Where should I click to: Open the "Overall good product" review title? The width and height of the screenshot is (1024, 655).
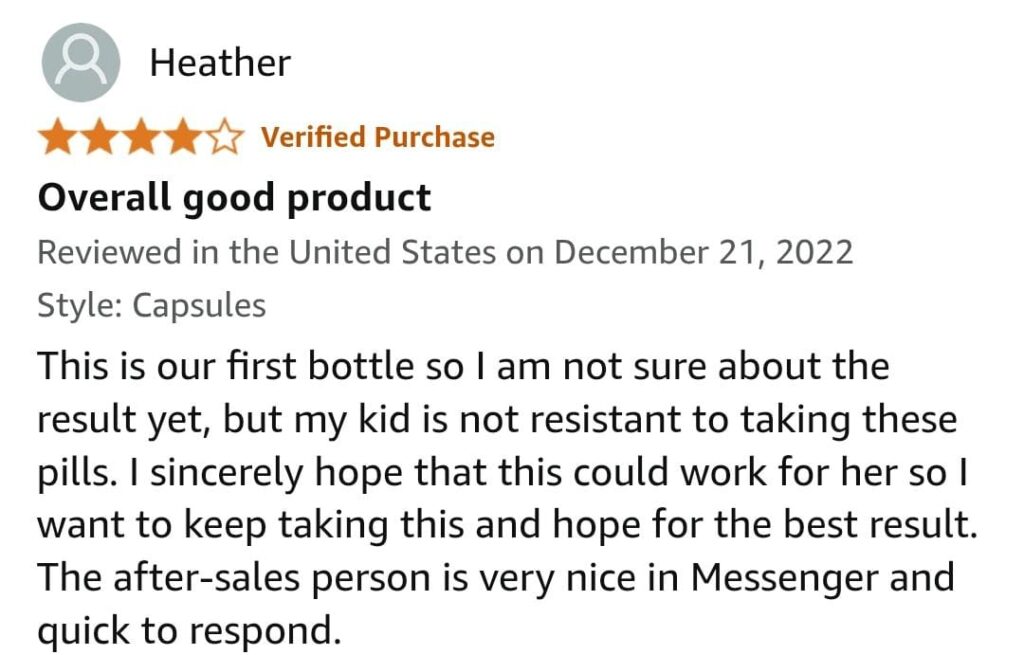[x=234, y=197]
